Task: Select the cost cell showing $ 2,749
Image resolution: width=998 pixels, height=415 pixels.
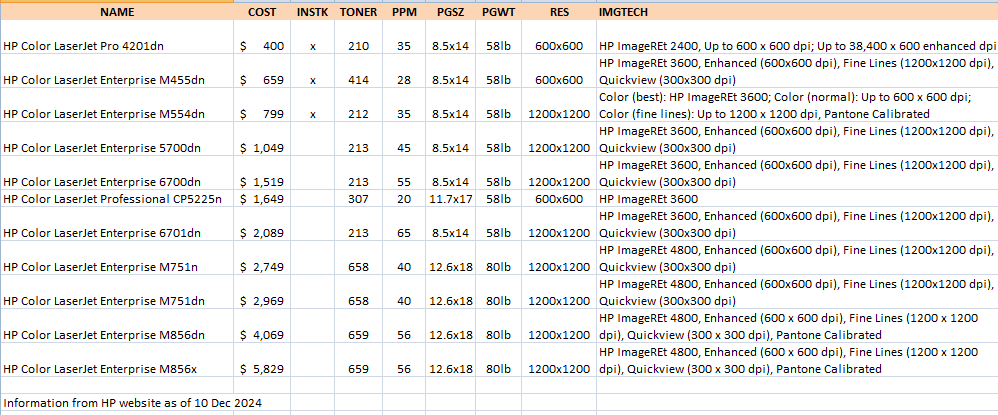Action: click(x=262, y=258)
